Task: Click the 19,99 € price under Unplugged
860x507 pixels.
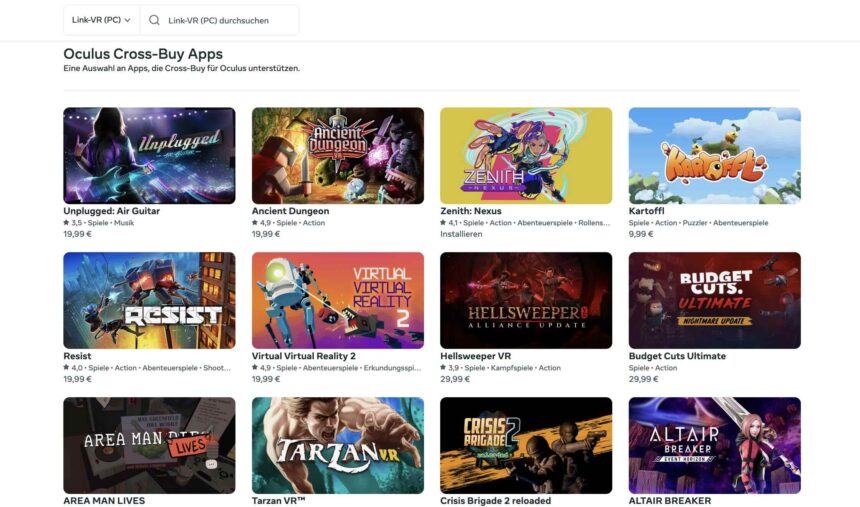Action: (77, 234)
